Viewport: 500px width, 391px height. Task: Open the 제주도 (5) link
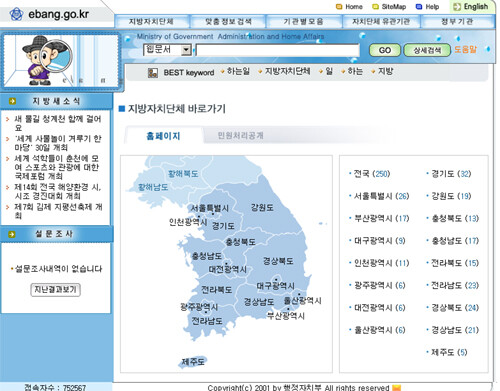(x=449, y=352)
